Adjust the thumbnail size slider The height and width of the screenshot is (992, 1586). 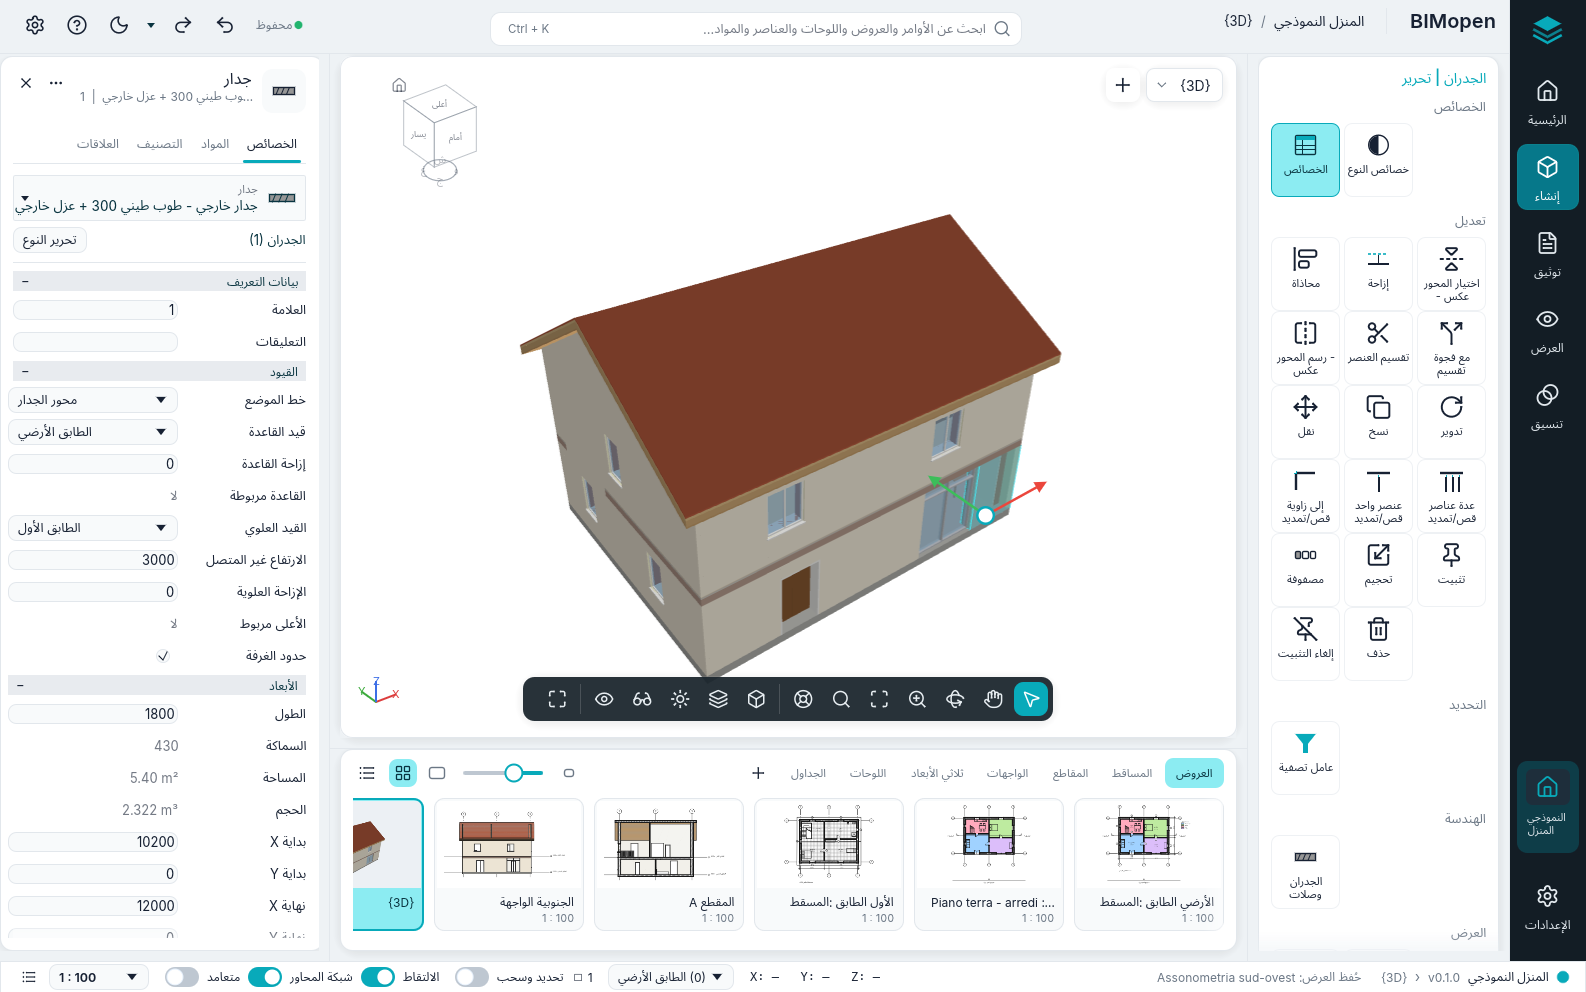pos(503,773)
